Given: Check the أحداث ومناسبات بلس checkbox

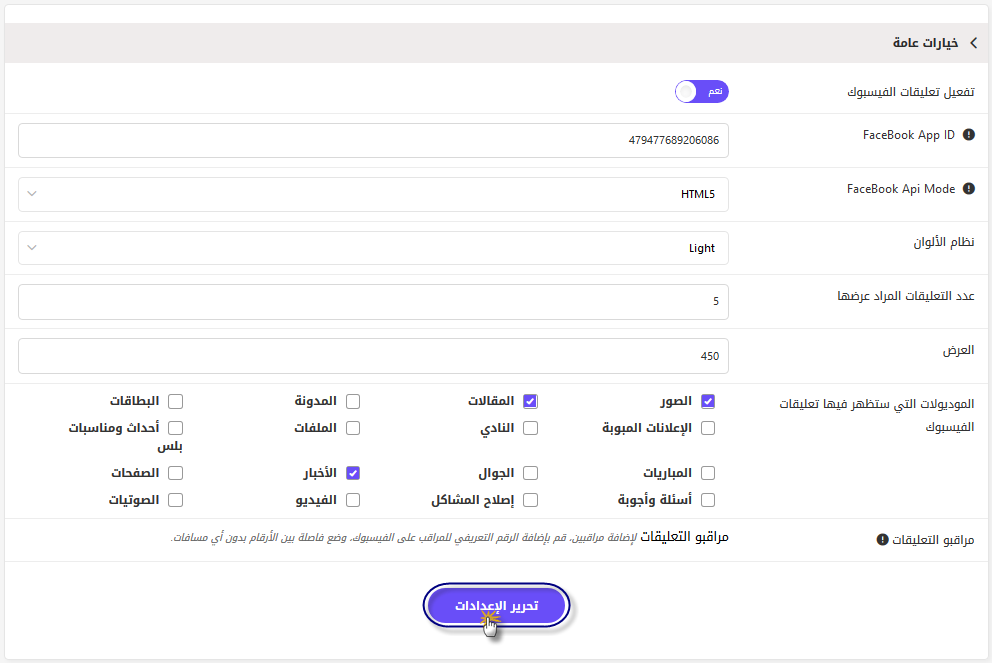Looking at the screenshot, I should [175, 428].
